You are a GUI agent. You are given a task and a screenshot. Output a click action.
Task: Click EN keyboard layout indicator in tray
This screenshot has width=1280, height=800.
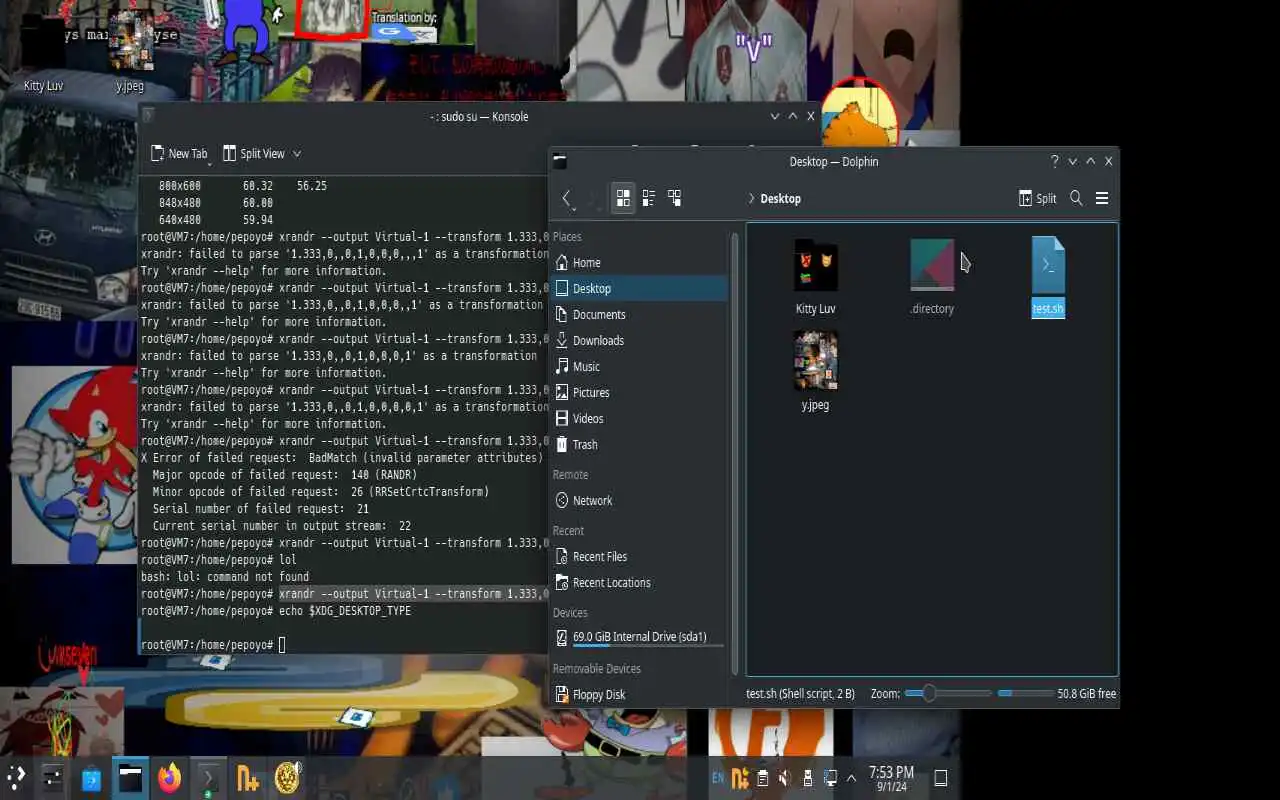[x=718, y=777]
